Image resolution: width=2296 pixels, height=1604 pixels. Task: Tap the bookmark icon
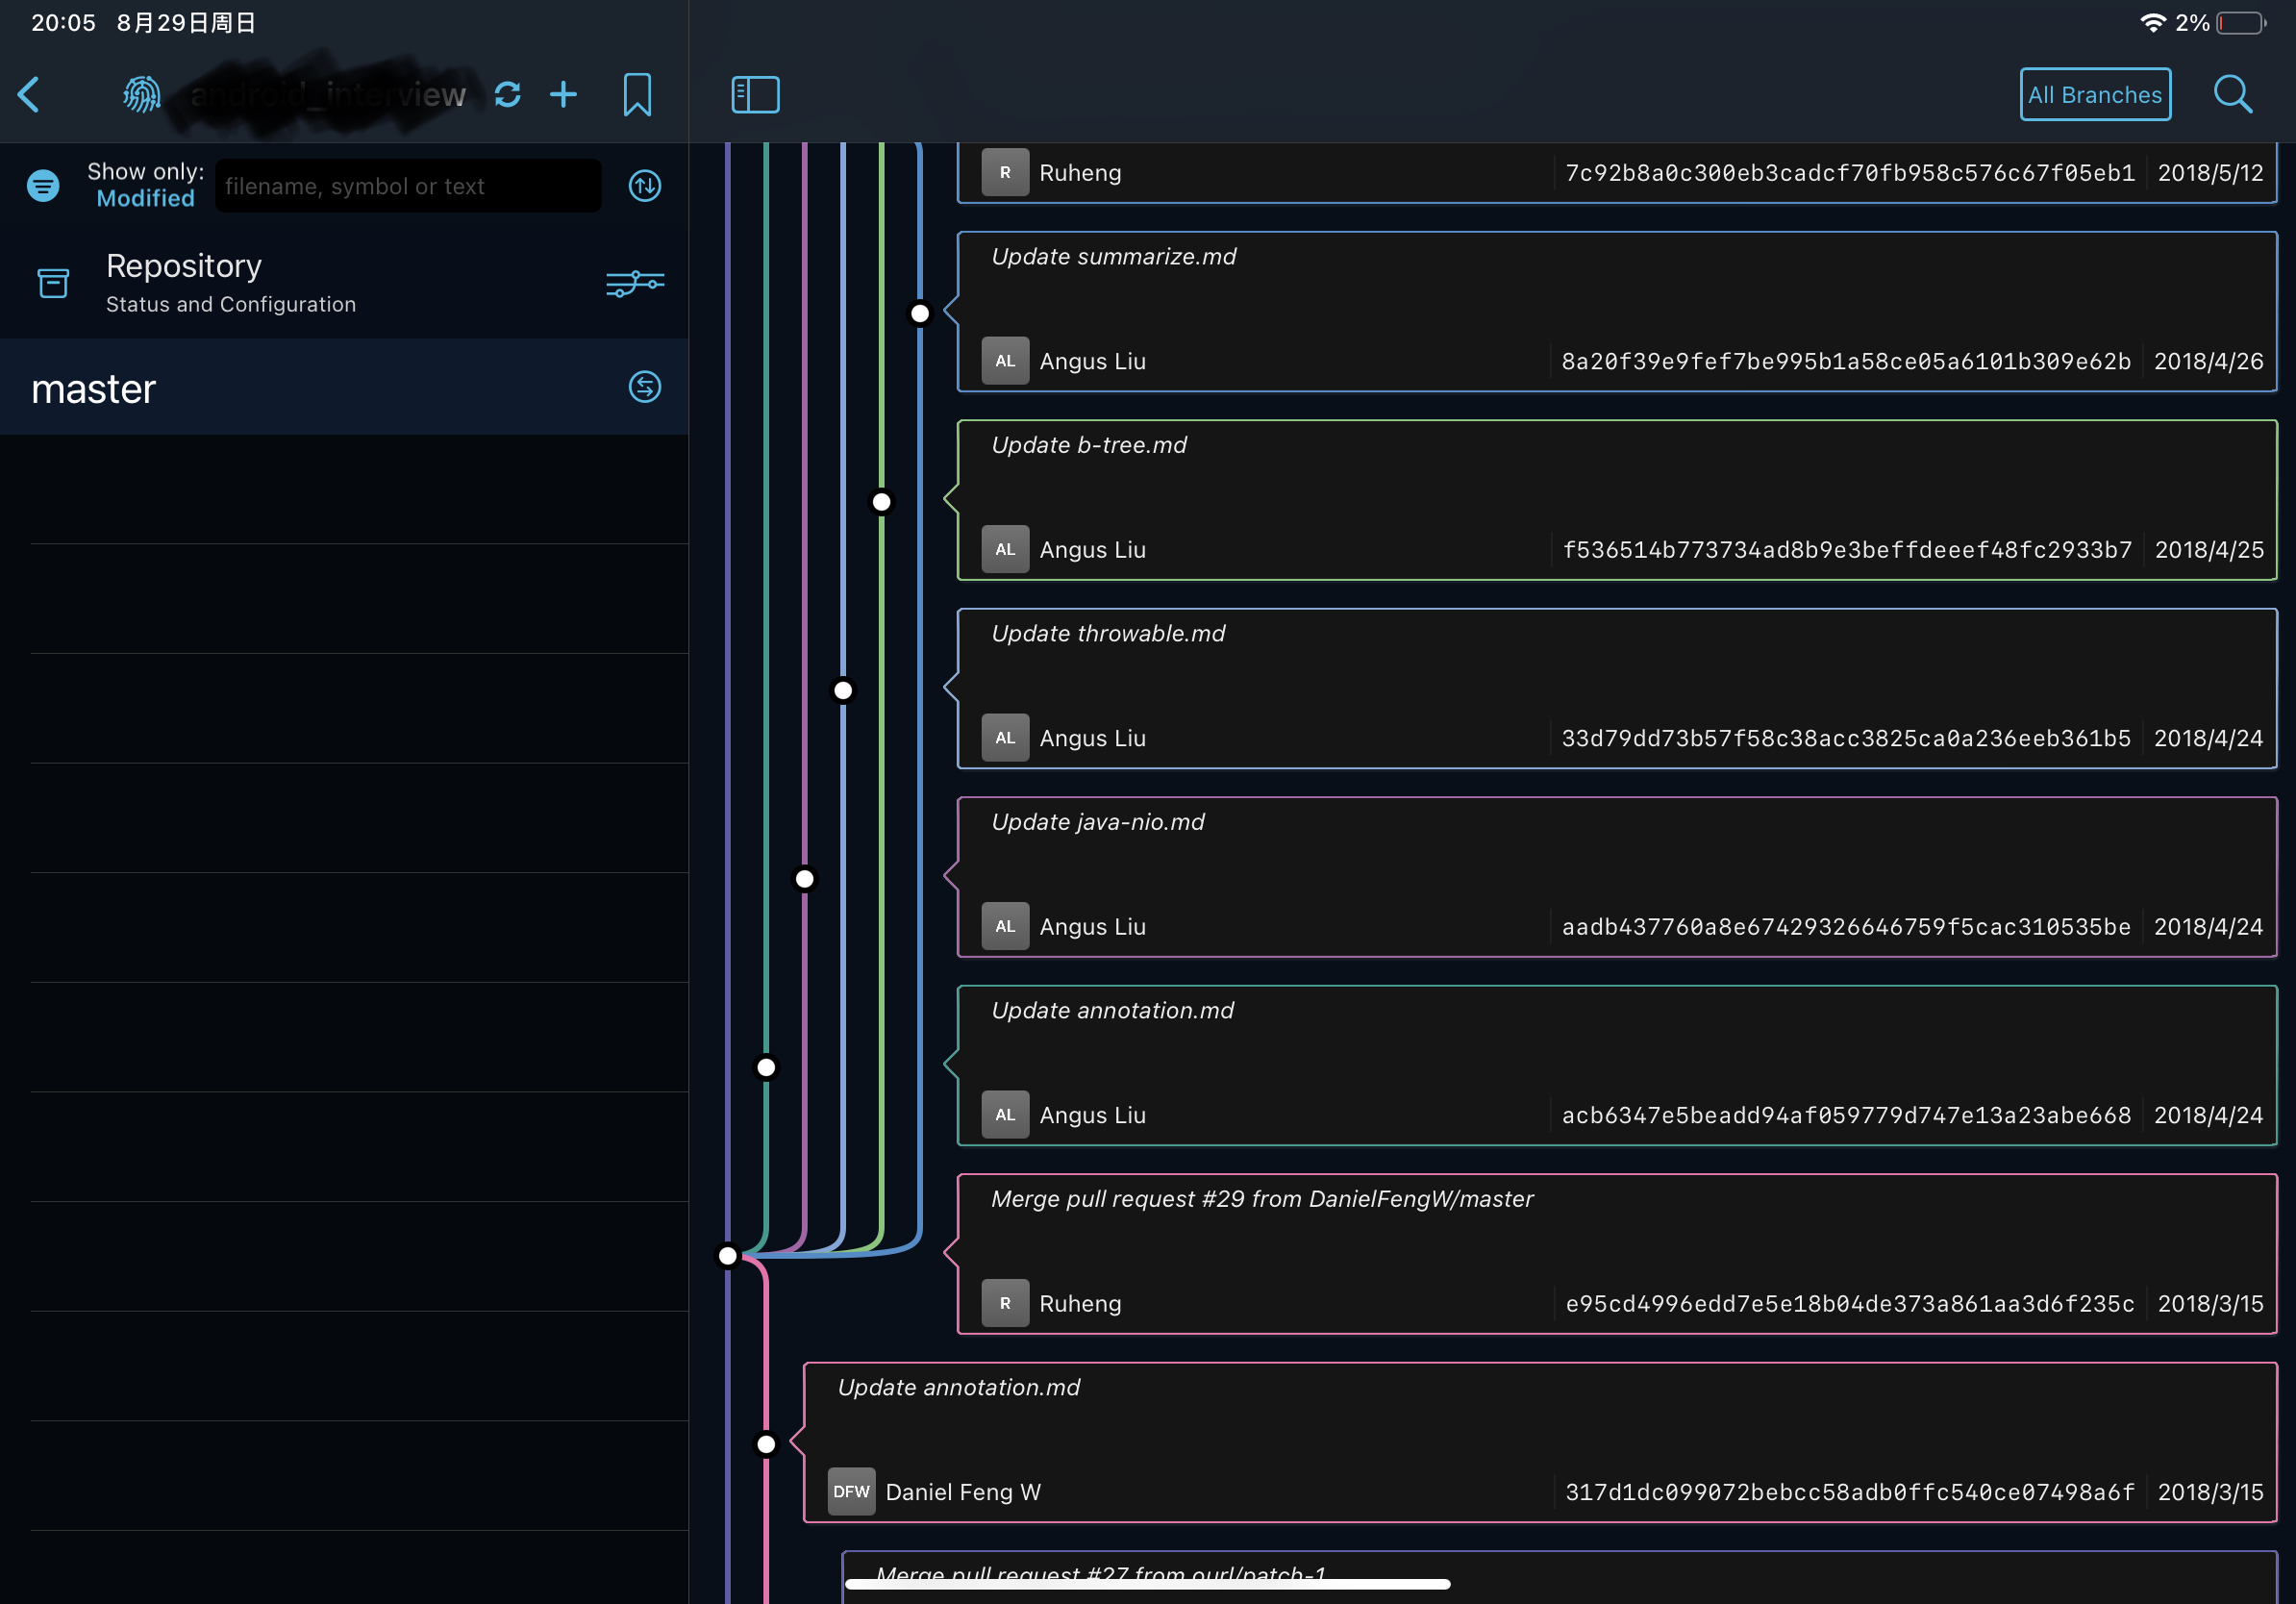tap(637, 95)
